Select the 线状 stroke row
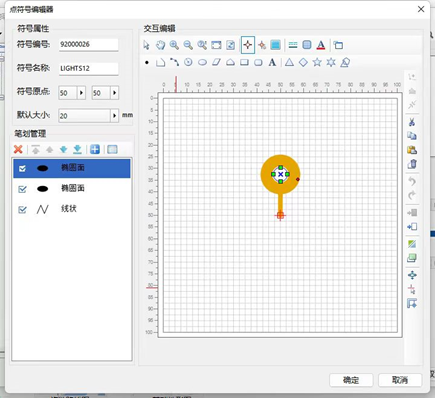 tap(72, 209)
